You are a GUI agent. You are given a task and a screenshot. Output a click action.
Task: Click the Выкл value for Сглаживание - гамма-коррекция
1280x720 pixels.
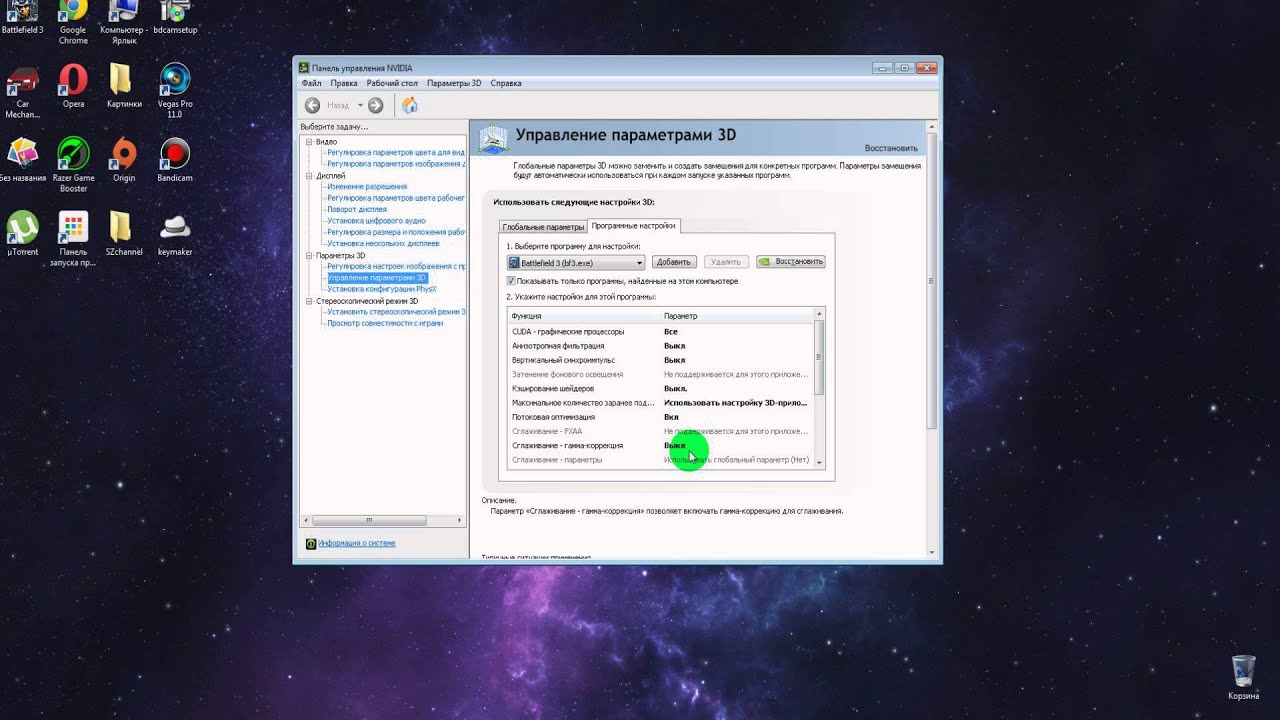coord(675,445)
